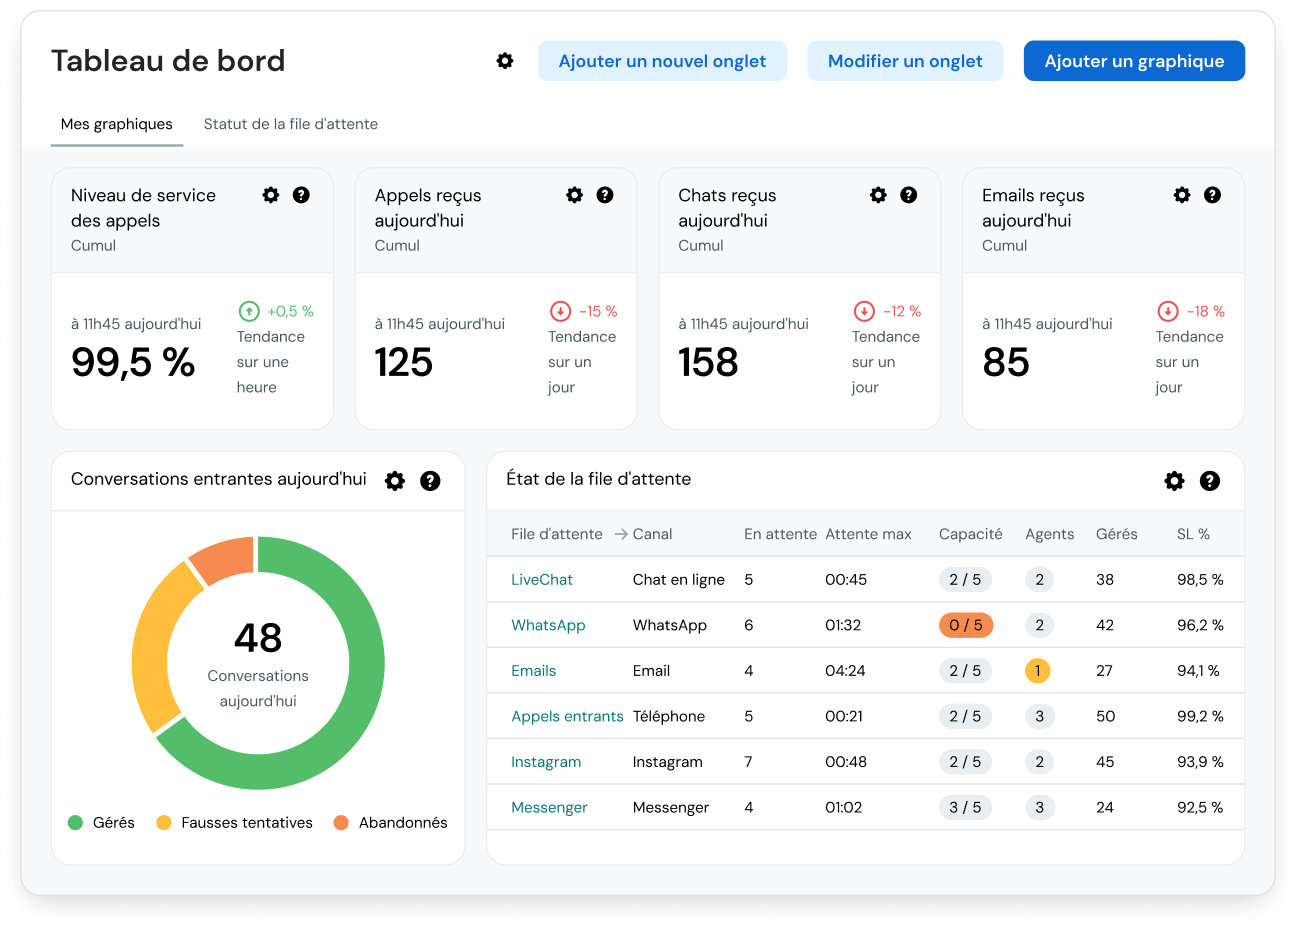Viewport: 1296px width, 927px height.
Task: Click yellow Fausses tentatives legend dot
Action: [x=164, y=823]
